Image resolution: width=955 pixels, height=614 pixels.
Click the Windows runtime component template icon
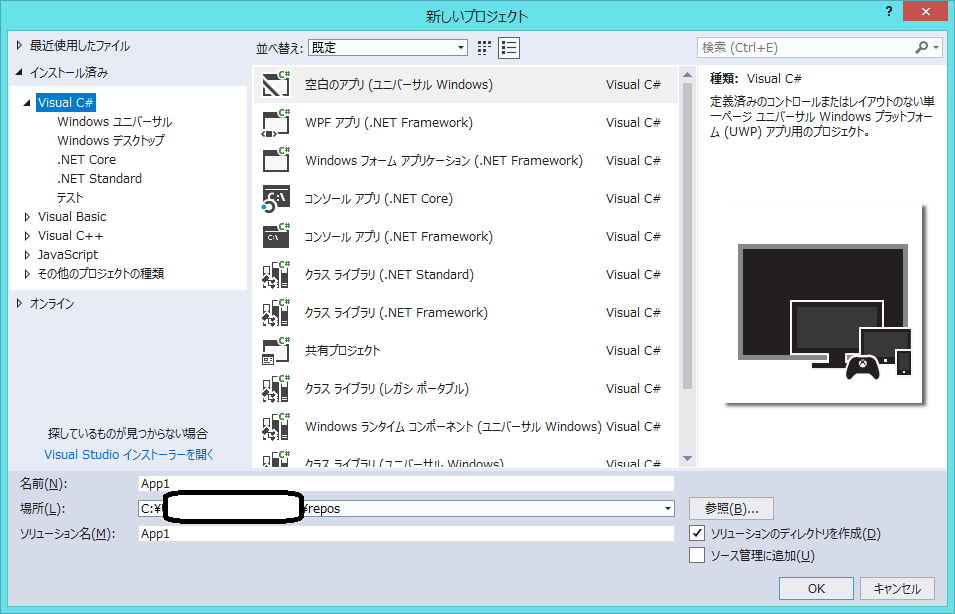(276, 426)
